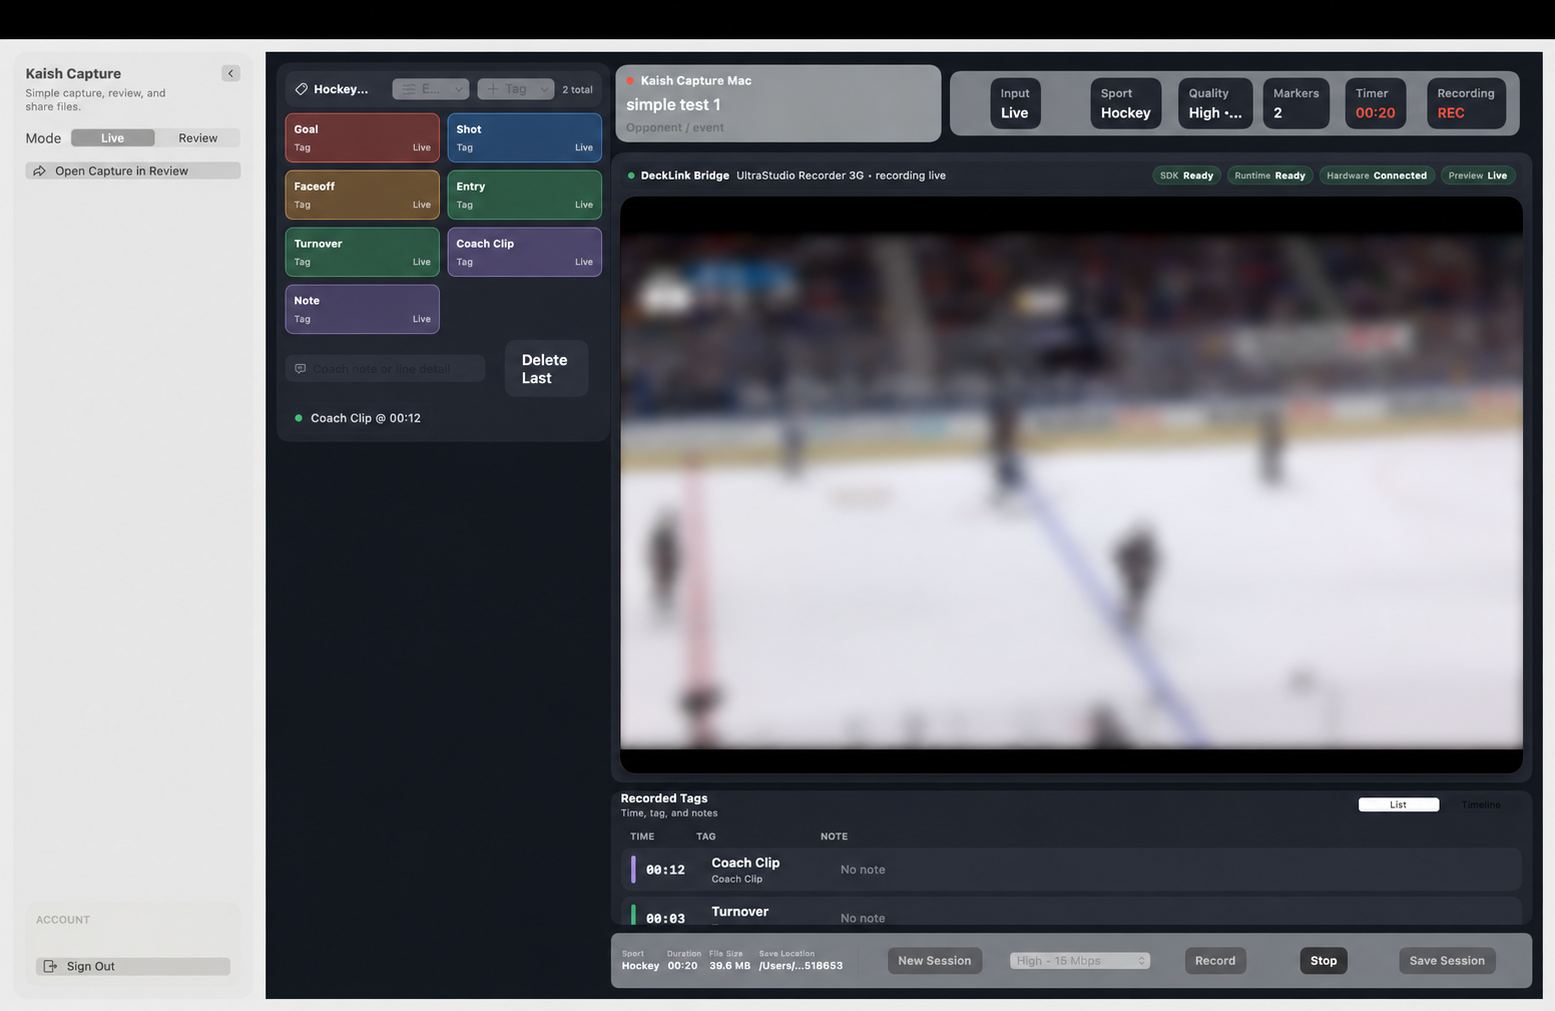Click the Opponent / event field
Viewport: 1555px width, 1011px height.
(675, 127)
